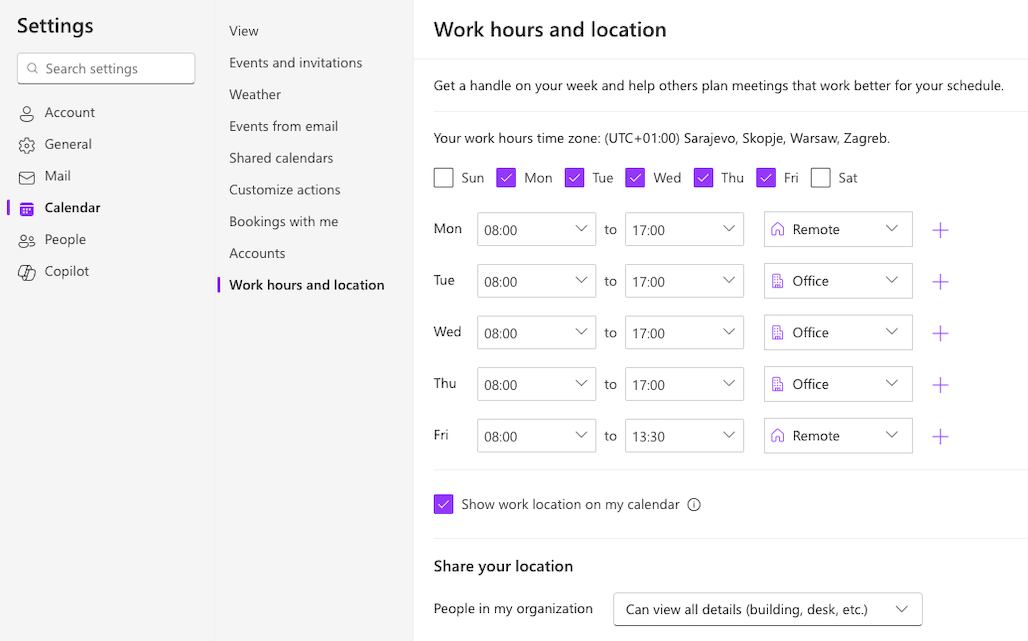Open Wed end time dropdown

tap(684, 332)
